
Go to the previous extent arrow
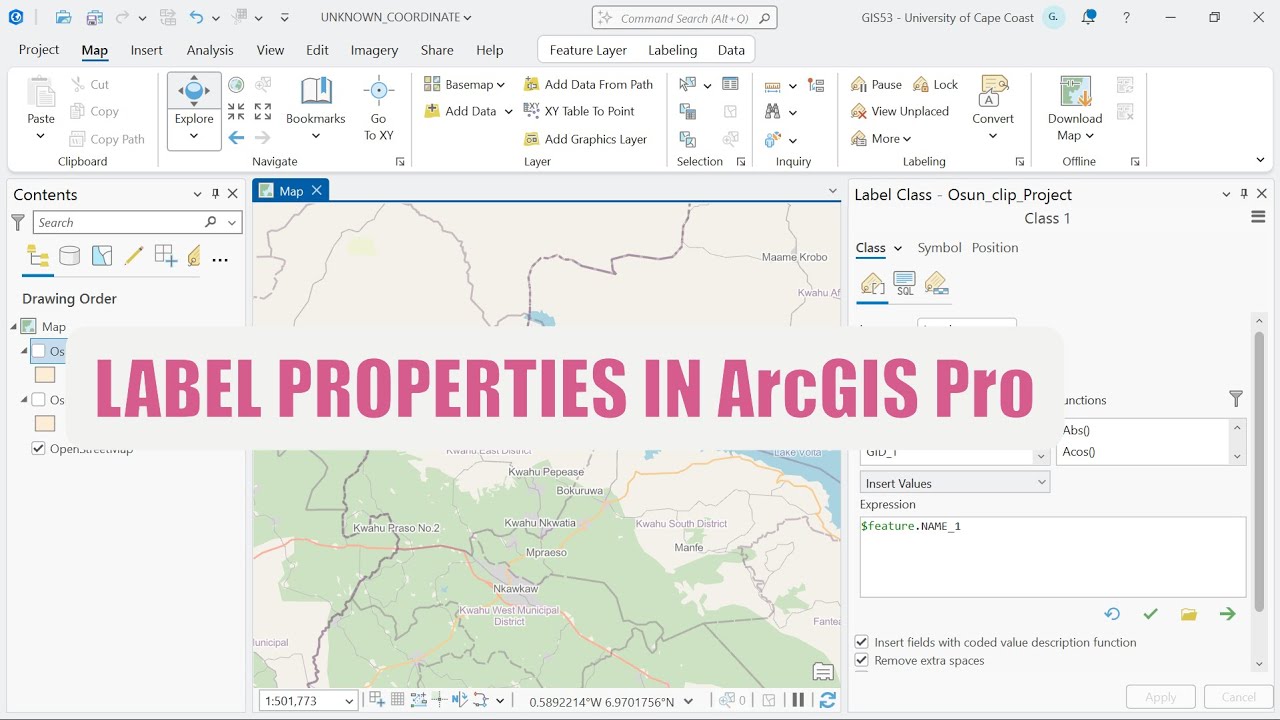click(236, 138)
